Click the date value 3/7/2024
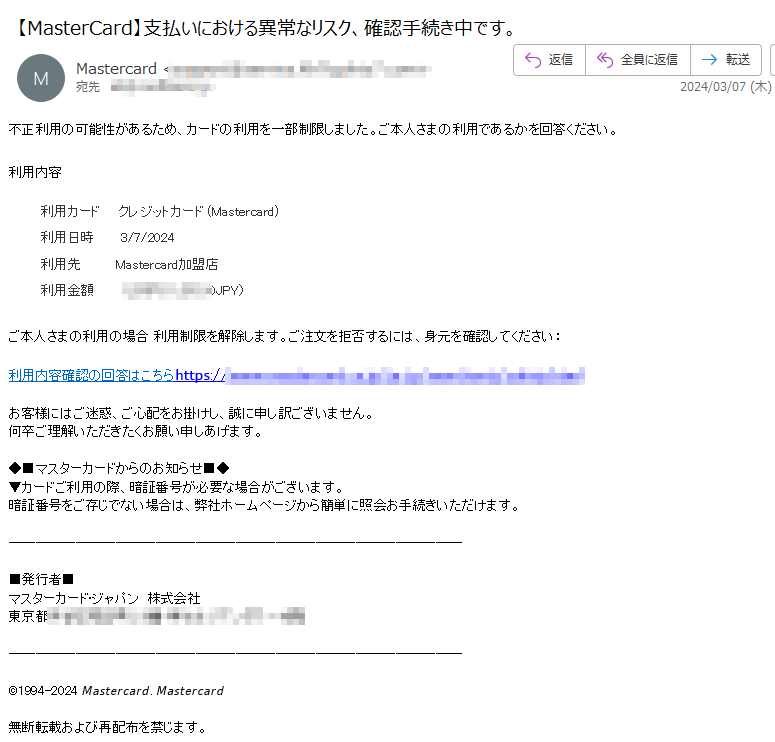This screenshot has width=775, height=742. coord(147,238)
